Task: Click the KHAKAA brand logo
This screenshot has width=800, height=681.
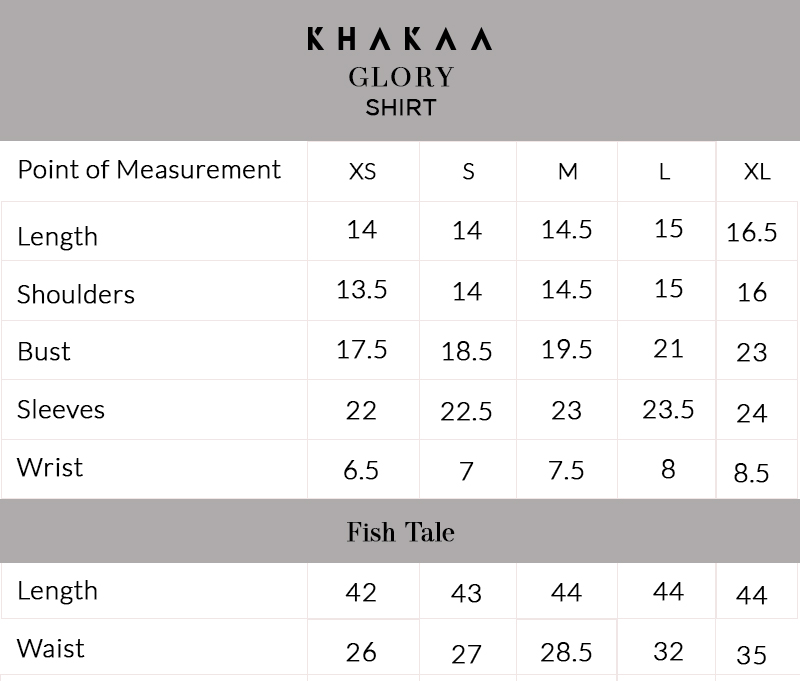Action: coord(400,39)
